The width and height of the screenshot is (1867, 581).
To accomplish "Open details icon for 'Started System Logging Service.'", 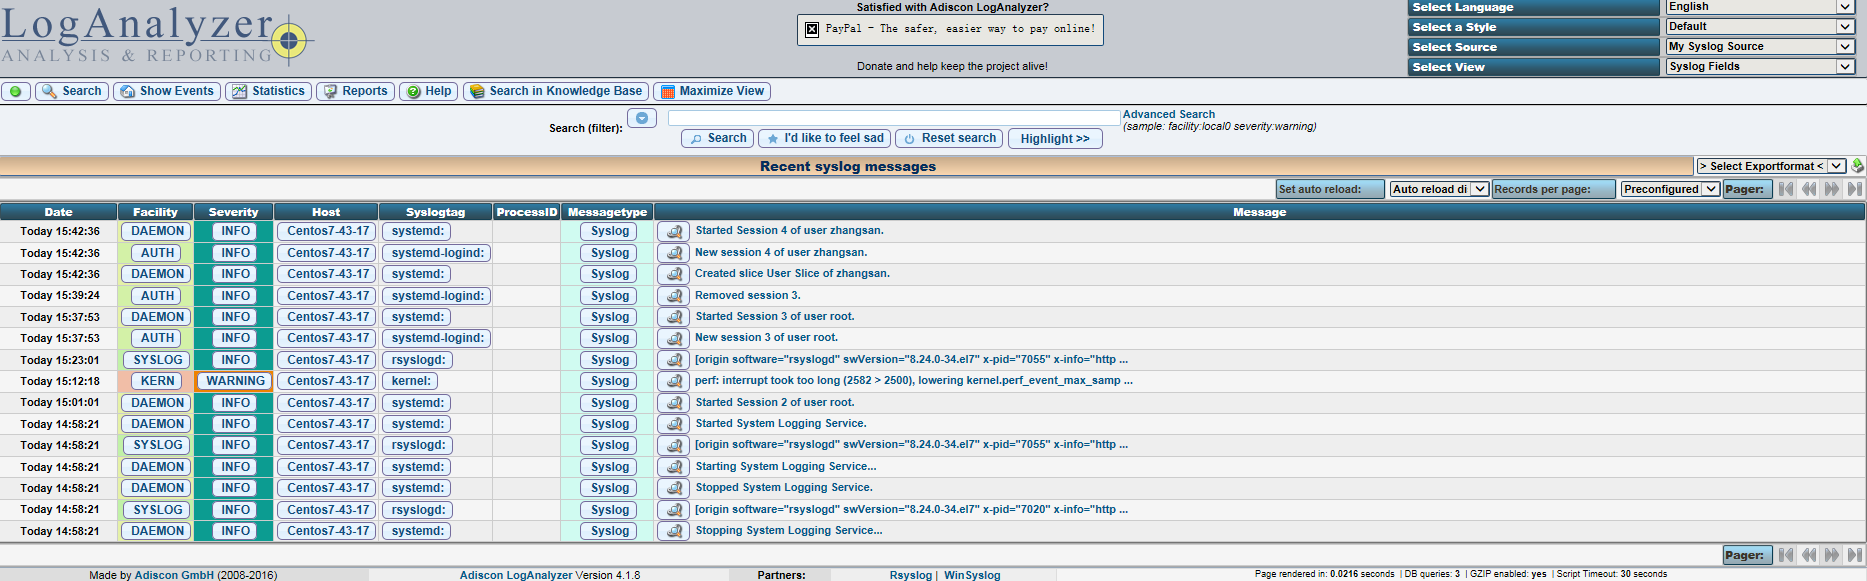I will (674, 424).
